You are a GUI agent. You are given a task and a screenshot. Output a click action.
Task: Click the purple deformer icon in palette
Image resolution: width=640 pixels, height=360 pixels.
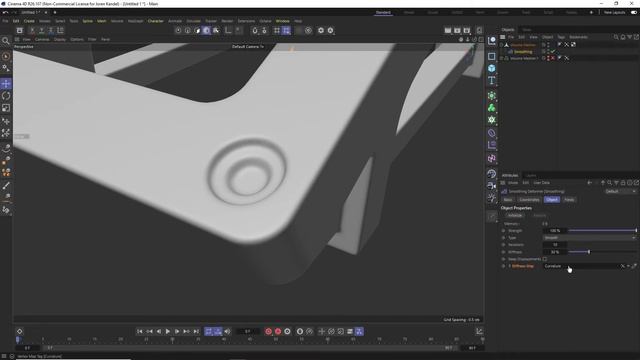pos(491,133)
